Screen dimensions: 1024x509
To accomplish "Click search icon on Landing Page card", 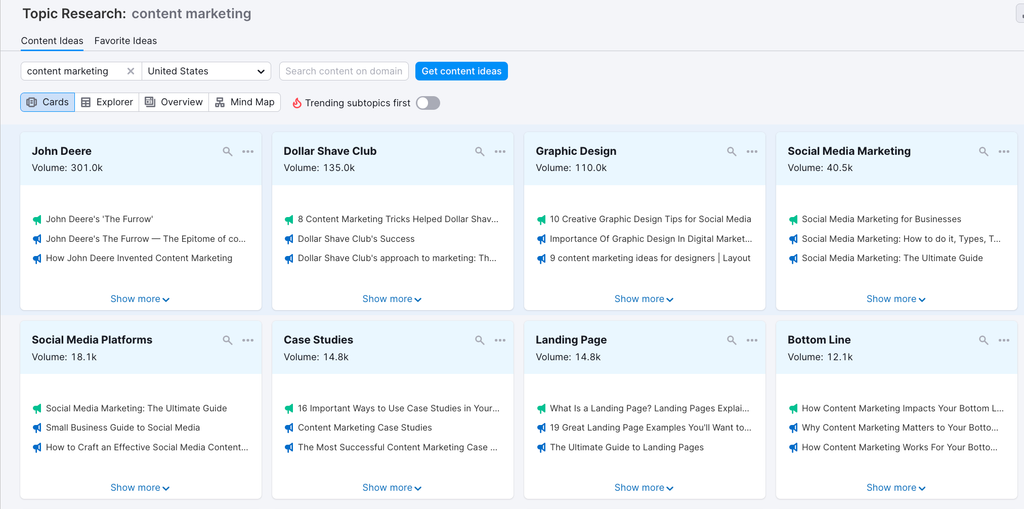I will 731,340.
